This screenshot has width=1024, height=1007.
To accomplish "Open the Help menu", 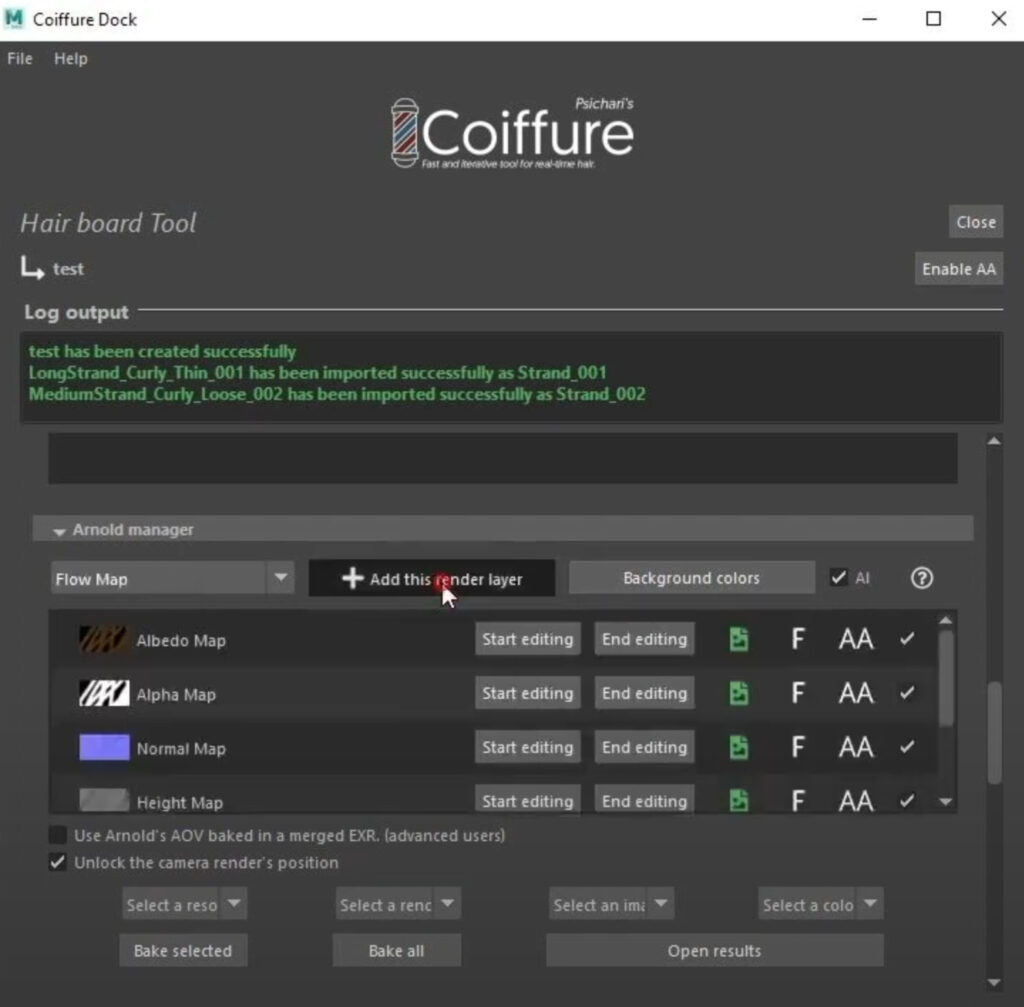I will click(x=71, y=59).
